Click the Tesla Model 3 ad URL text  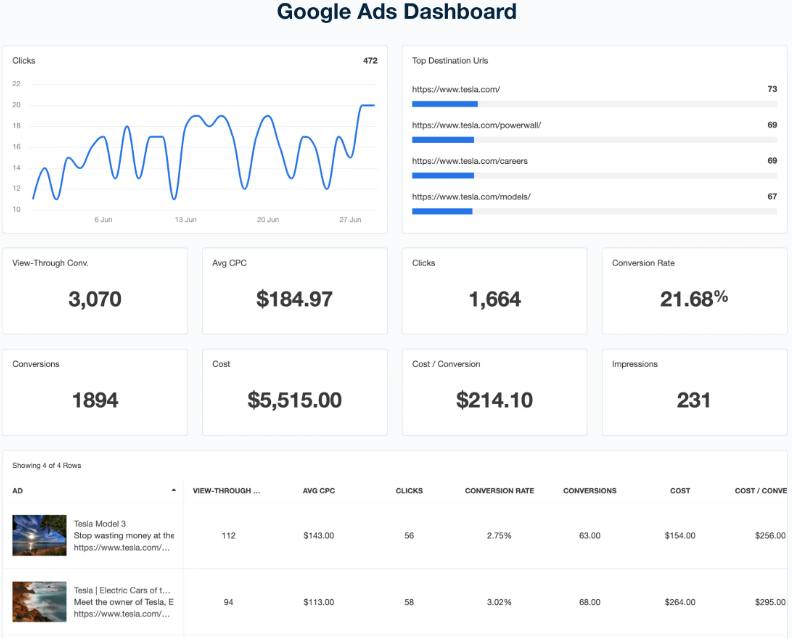(122, 548)
